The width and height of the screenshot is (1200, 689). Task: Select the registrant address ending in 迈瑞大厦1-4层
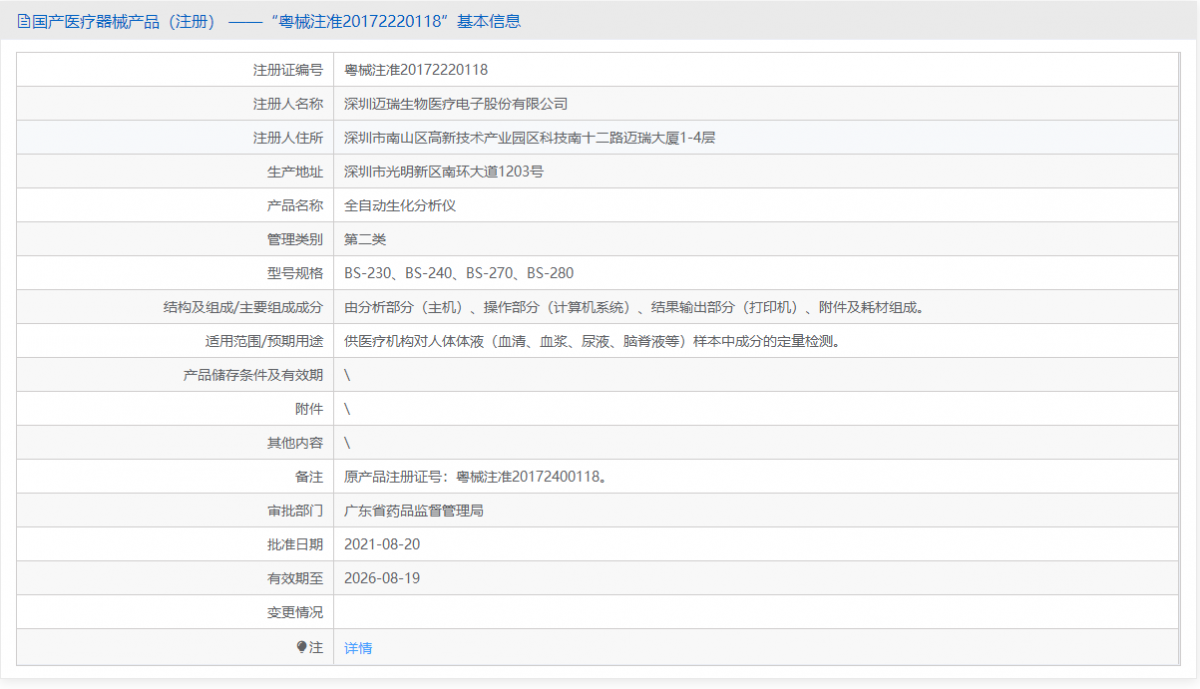(x=530, y=138)
